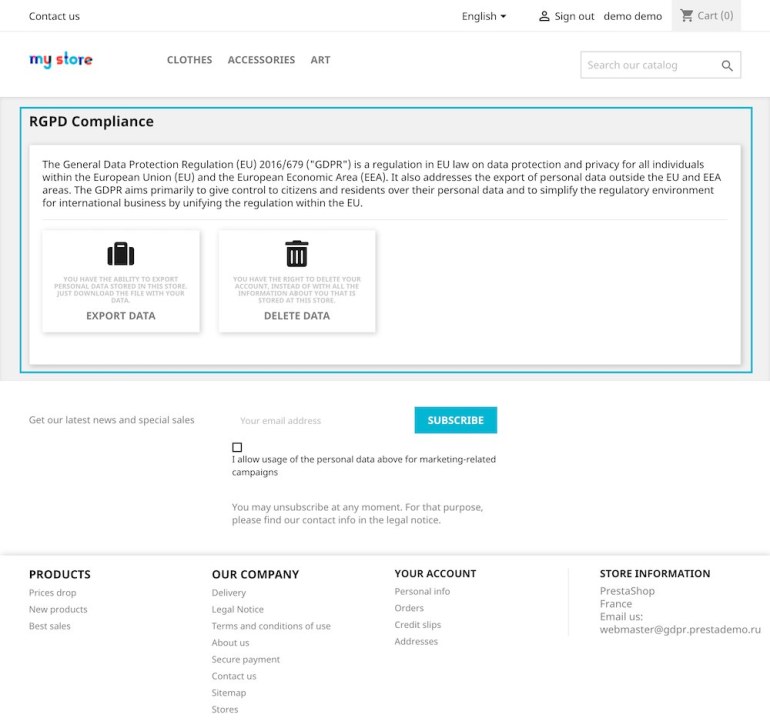Open the Addresses footer link
The width and height of the screenshot is (770, 728).
tap(416, 642)
